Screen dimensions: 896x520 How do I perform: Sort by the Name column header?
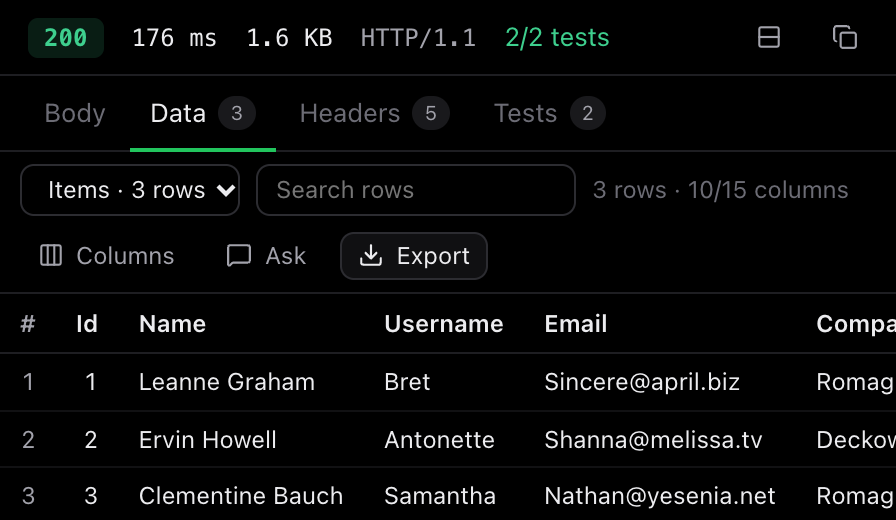coord(173,324)
